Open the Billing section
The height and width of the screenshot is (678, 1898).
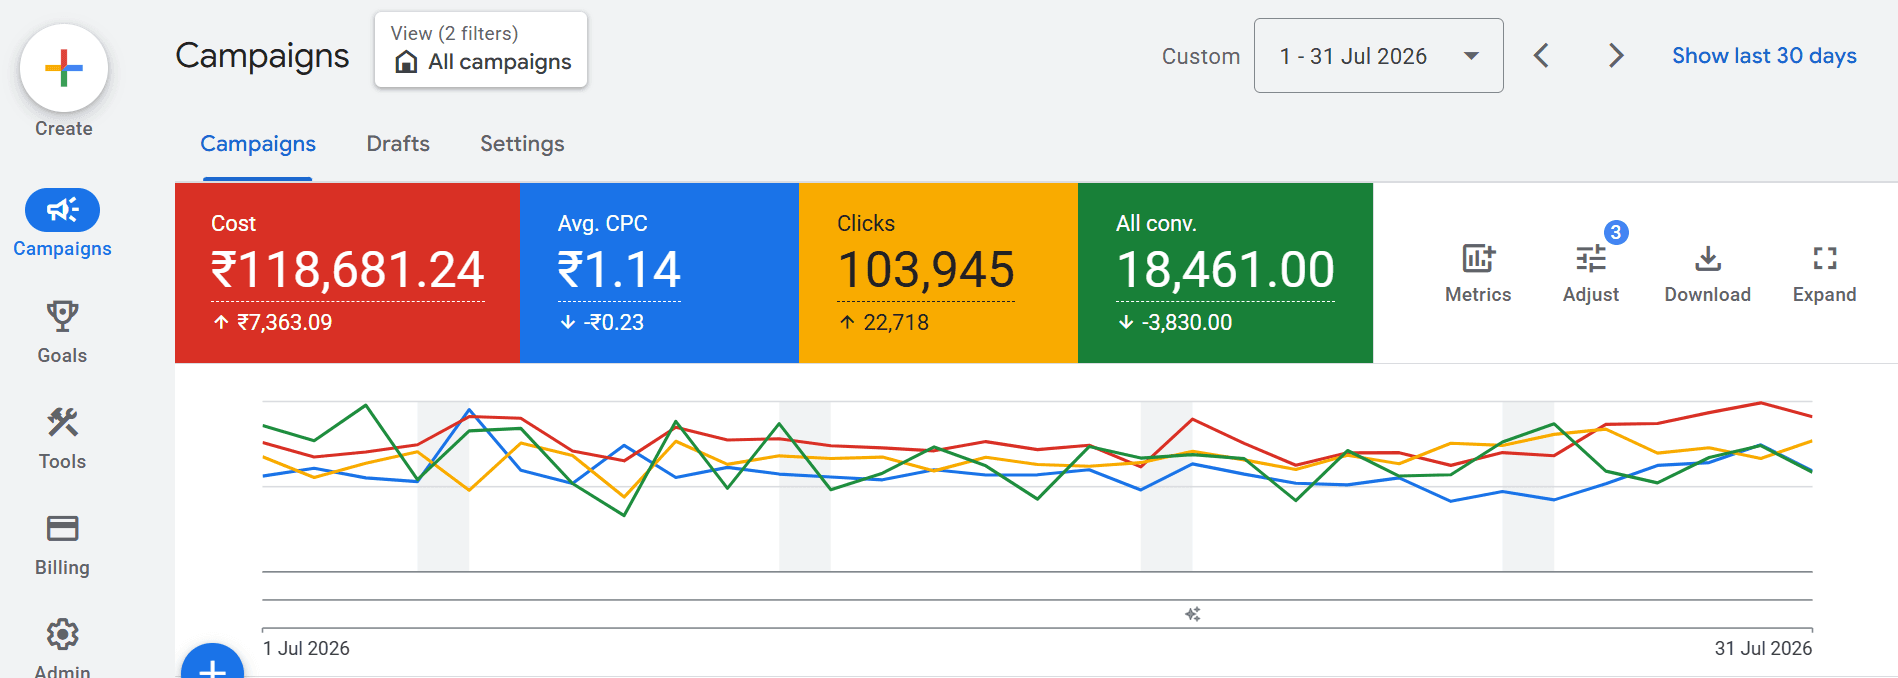point(62,545)
